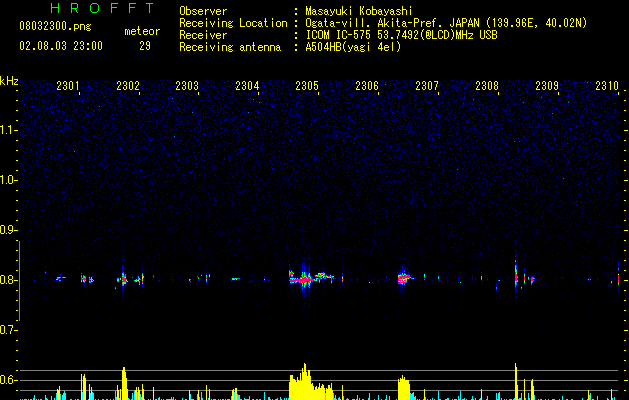Viewport: 629px width, 400px height.
Task: Click the 2302 time marker
Action: (128, 85)
